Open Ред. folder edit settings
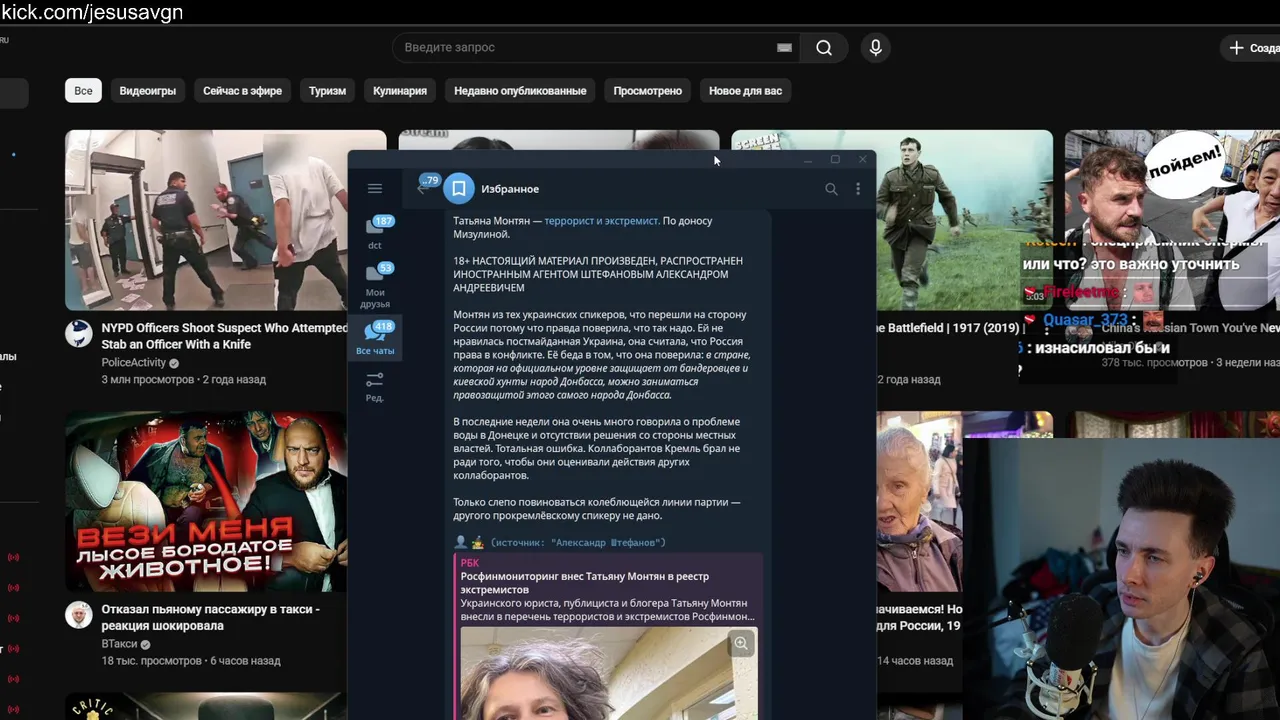The width and height of the screenshot is (1280, 720). pyautogui.click(x=375, y=386)
